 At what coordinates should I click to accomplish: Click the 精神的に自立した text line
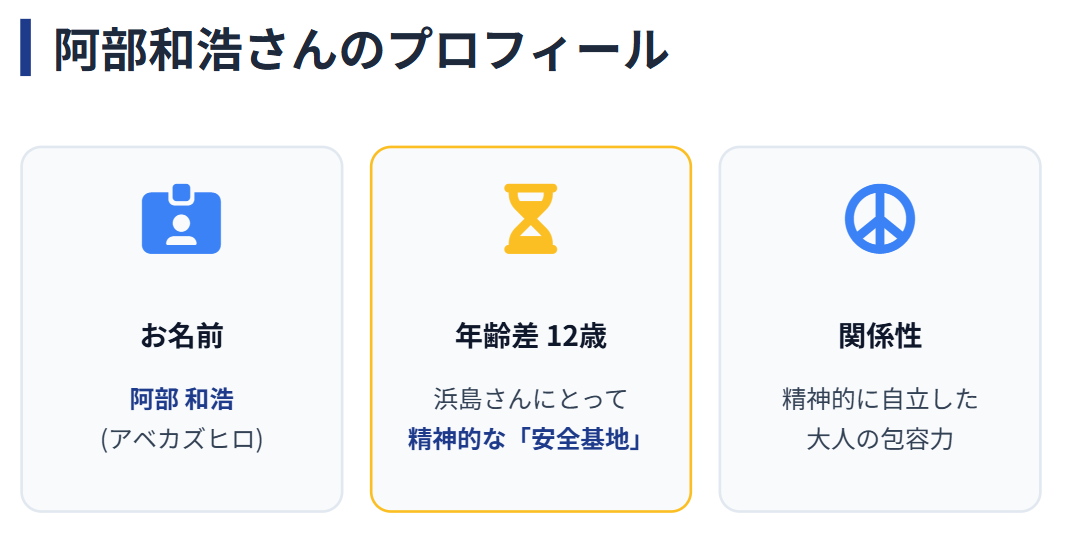(x=880, y=400)
